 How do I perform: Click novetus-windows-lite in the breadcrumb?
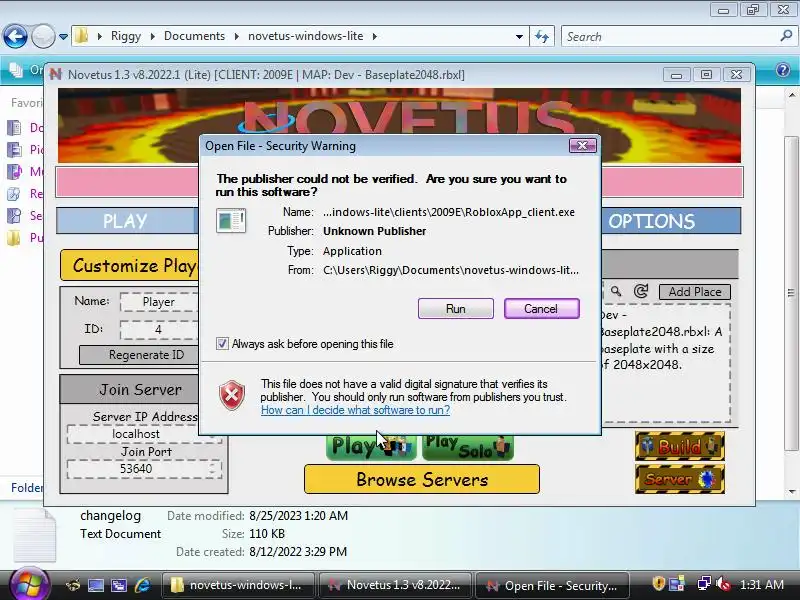click(x=306, y=36)
